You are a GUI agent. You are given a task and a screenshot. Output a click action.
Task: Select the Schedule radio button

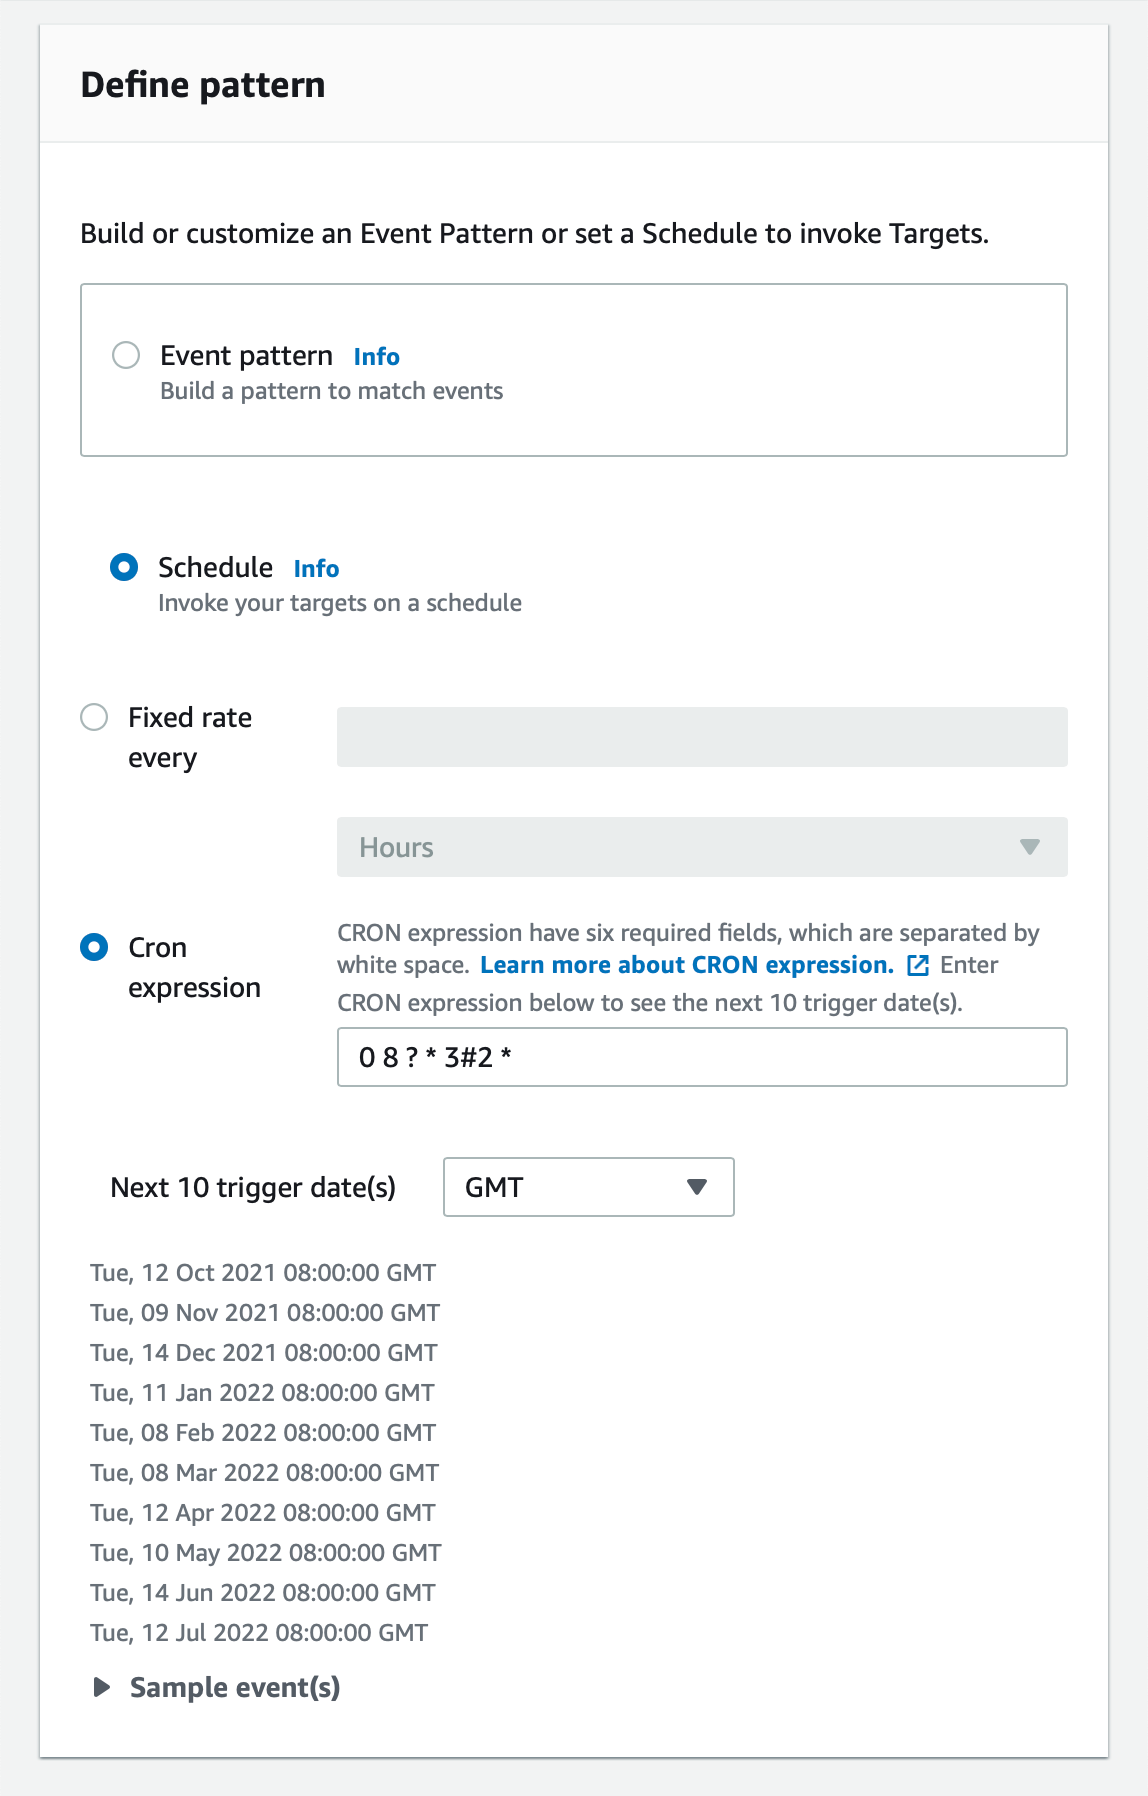pos(124,567)
